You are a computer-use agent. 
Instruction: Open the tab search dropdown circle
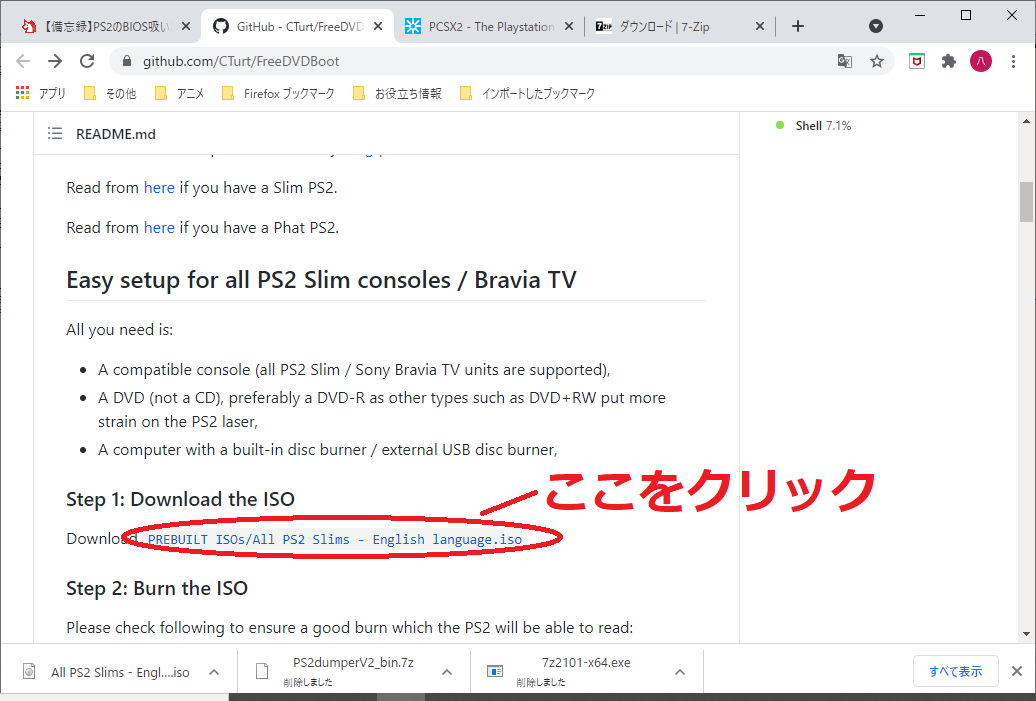(875, 26)
